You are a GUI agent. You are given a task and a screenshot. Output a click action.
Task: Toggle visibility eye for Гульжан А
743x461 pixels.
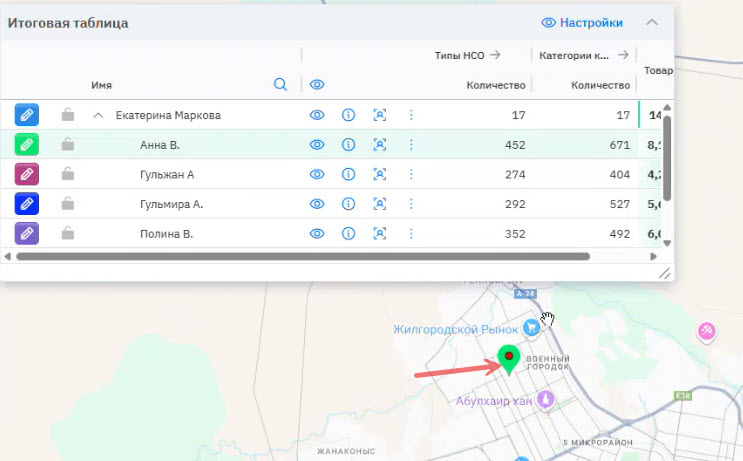pyautogui.click(x=317, y=175)
